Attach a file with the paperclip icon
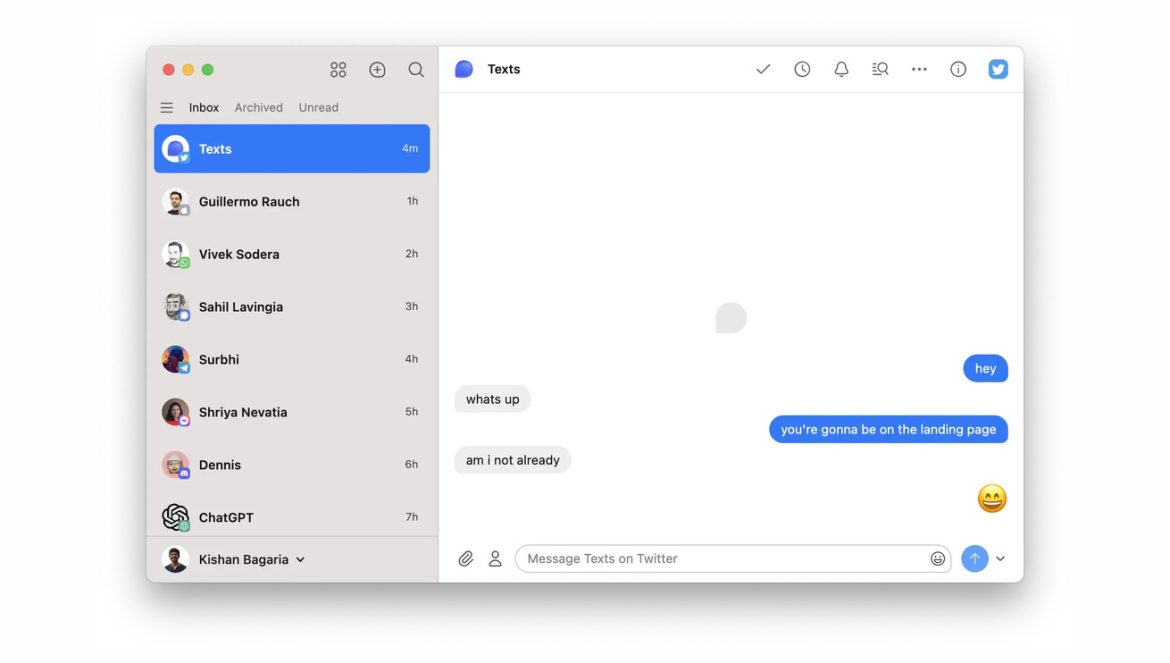The image size is (1170, 663). 466,559
